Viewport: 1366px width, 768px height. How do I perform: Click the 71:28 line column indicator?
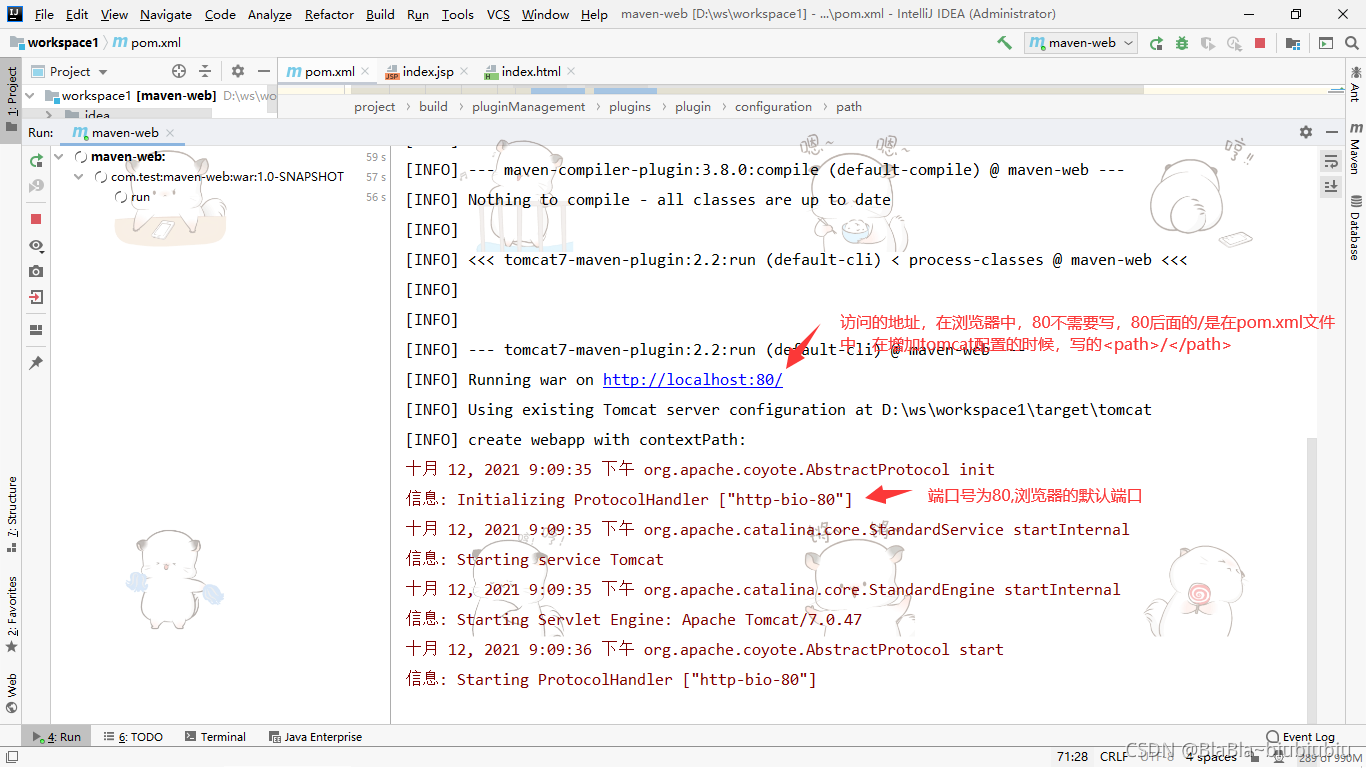click(x=1072, y=757)
